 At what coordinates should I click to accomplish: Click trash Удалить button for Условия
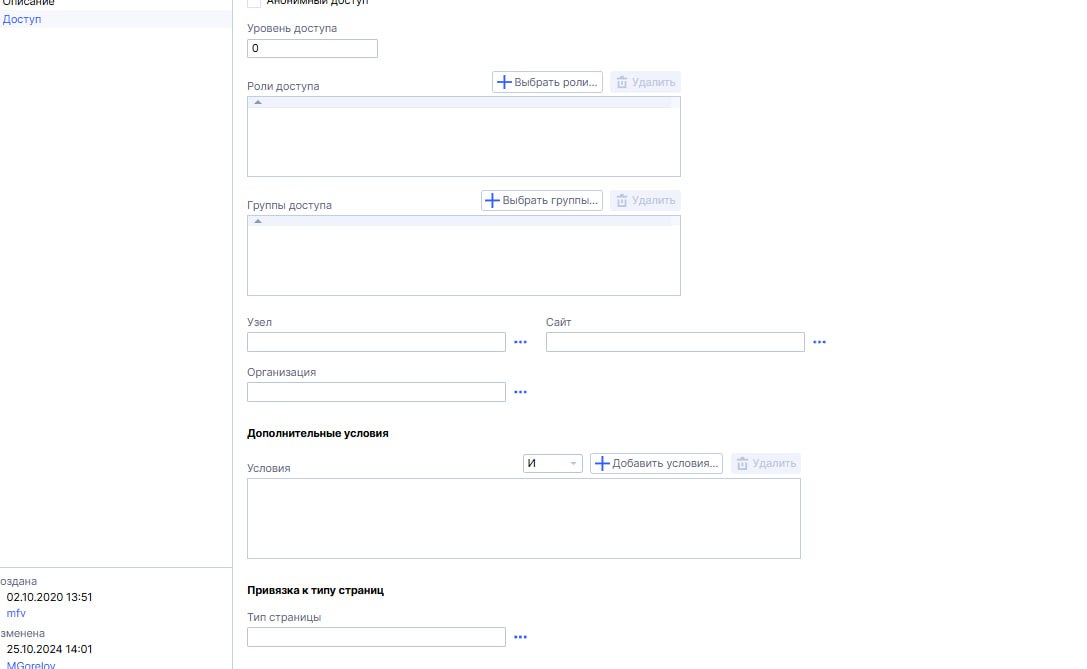766,463
